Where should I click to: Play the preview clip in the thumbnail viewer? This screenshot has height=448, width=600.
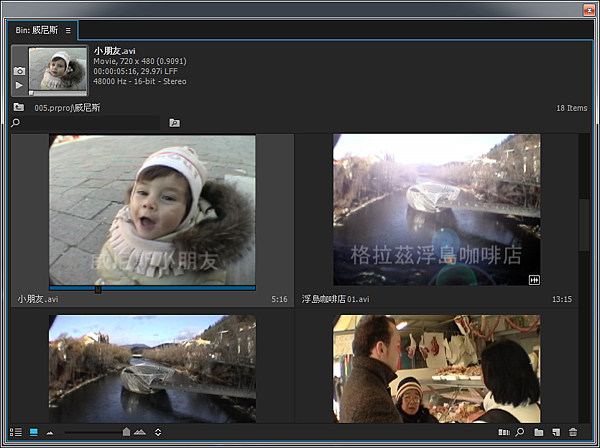(x=19, y=85)
